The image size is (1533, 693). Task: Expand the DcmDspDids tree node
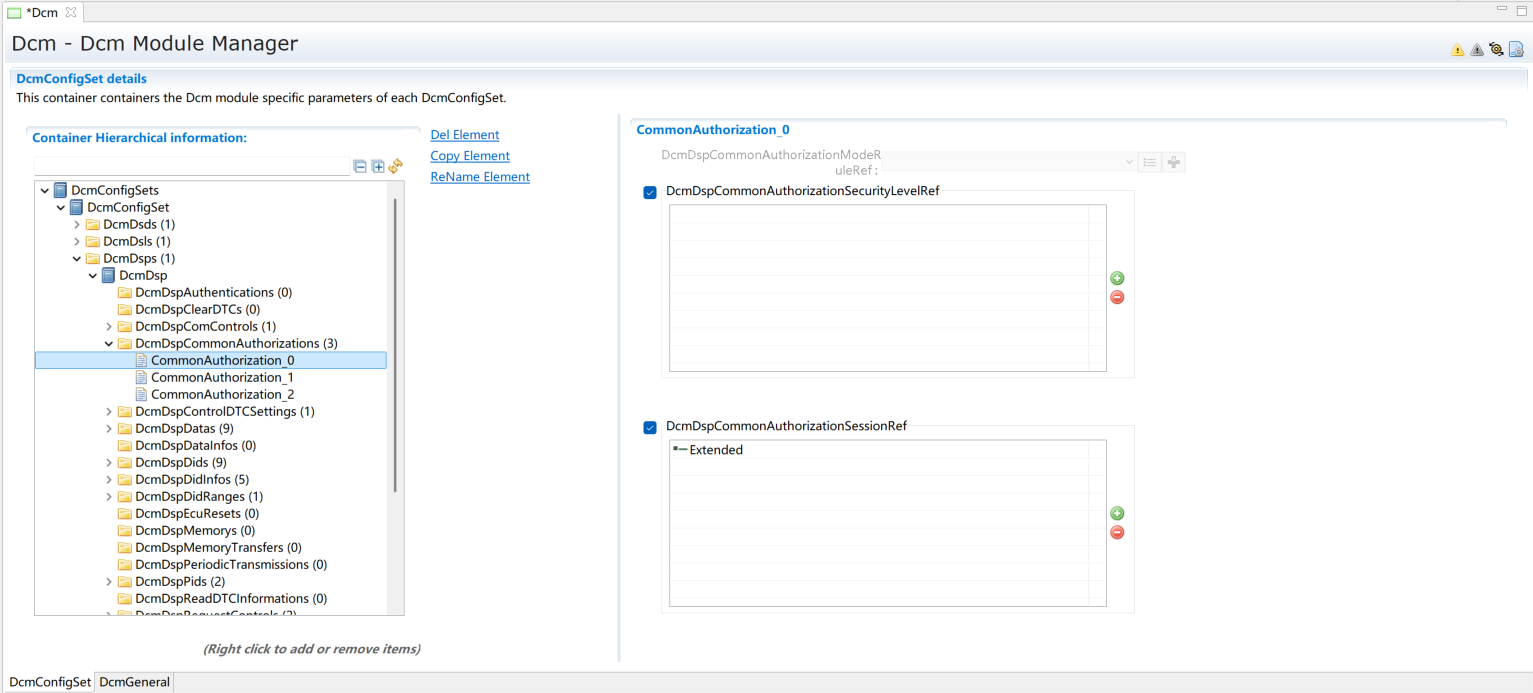(109, 463)
